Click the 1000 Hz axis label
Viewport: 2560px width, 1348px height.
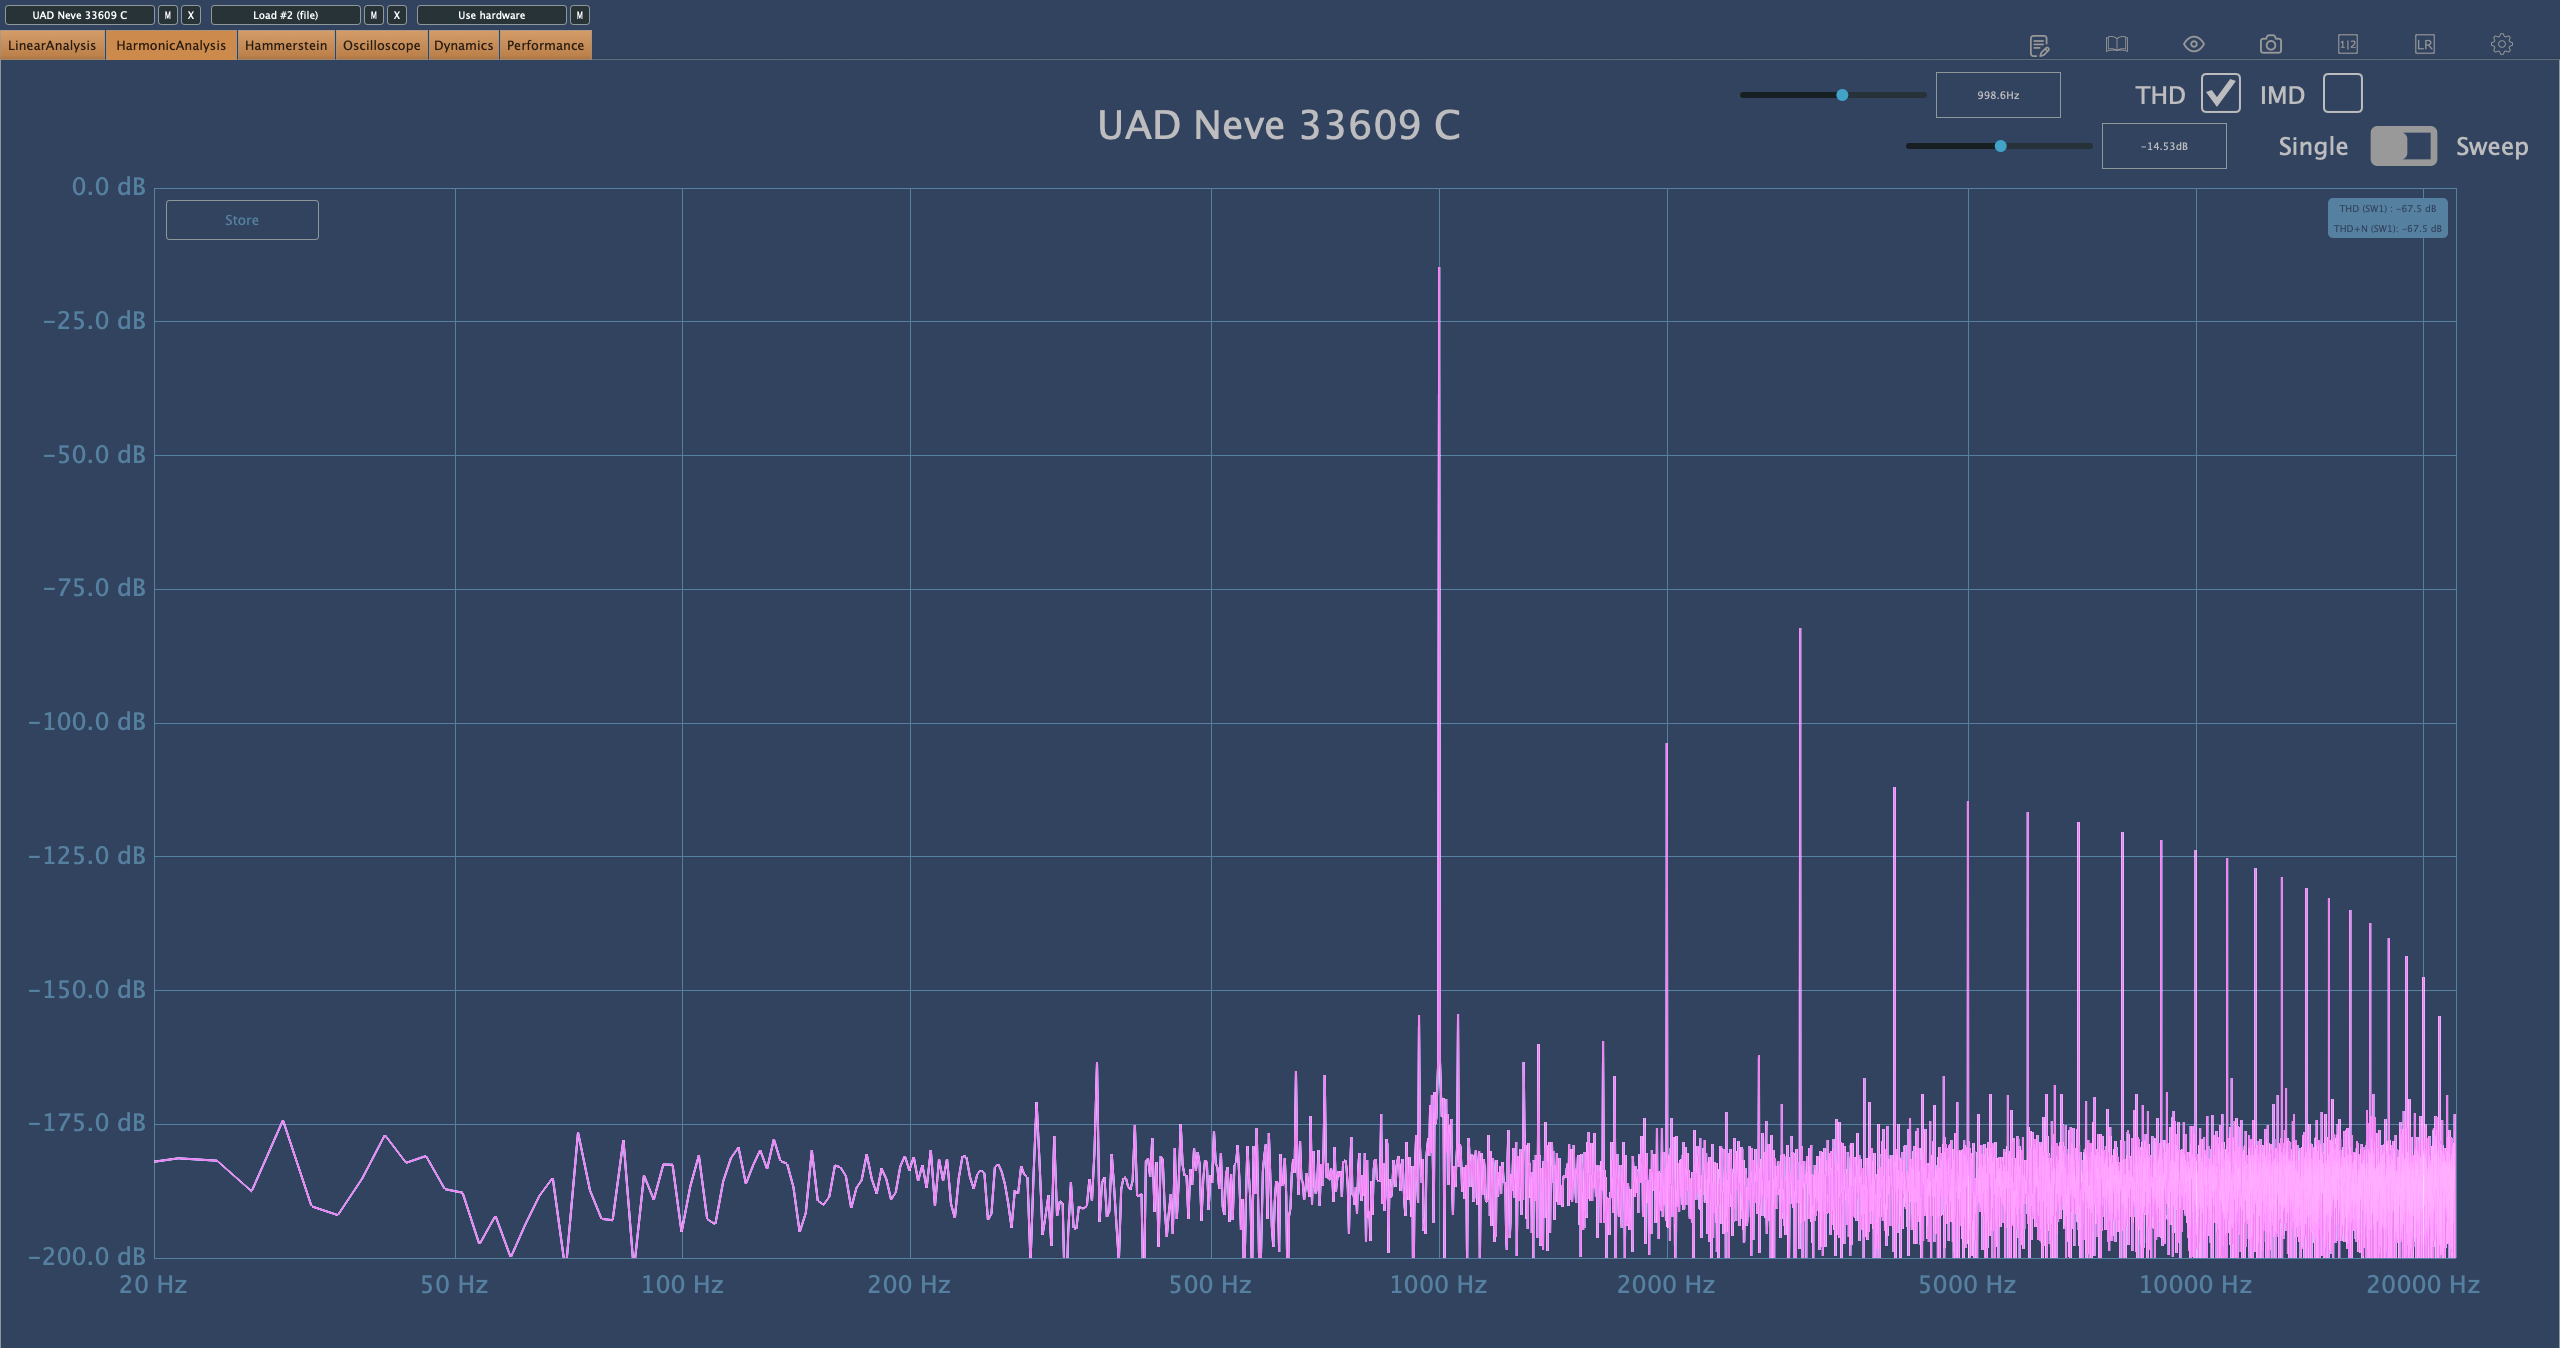coord(1438,1285)
